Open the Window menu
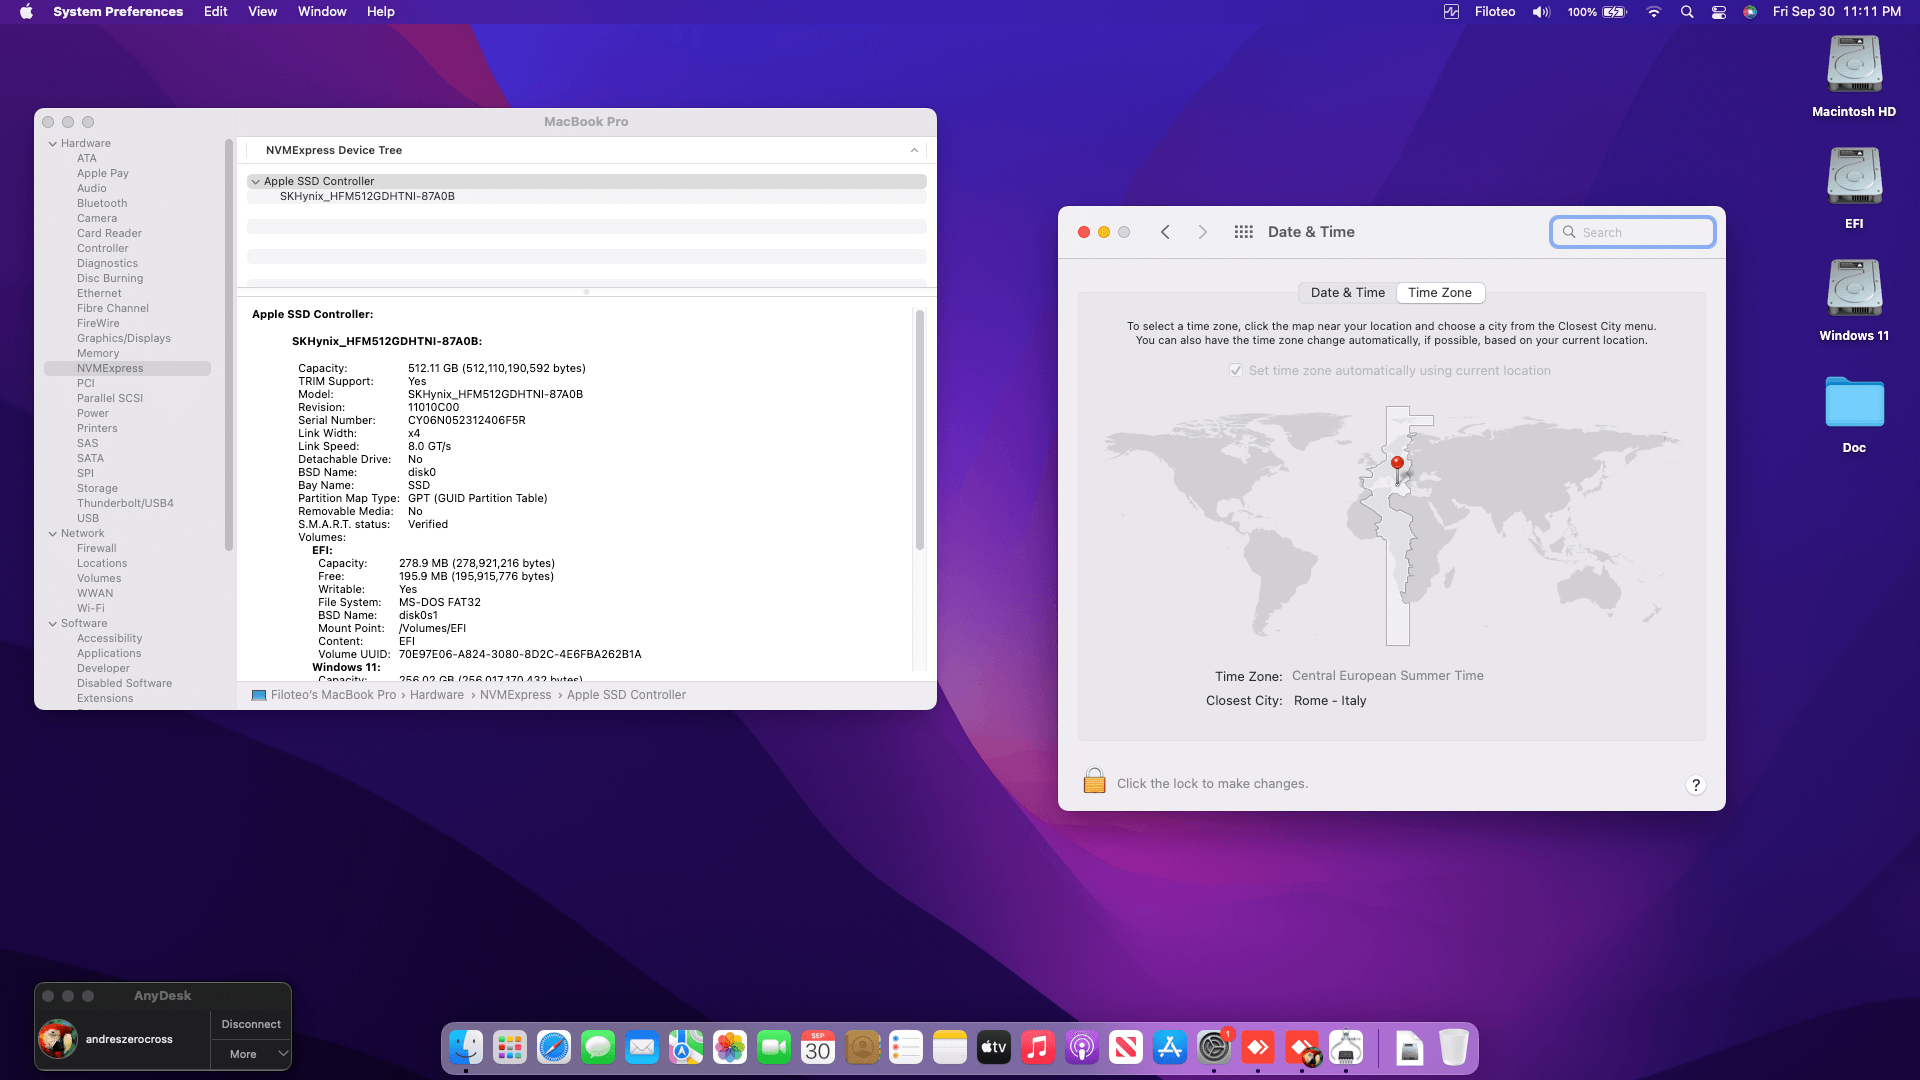The width and height of the screenshot is (1920, 1080). [322, 12]
